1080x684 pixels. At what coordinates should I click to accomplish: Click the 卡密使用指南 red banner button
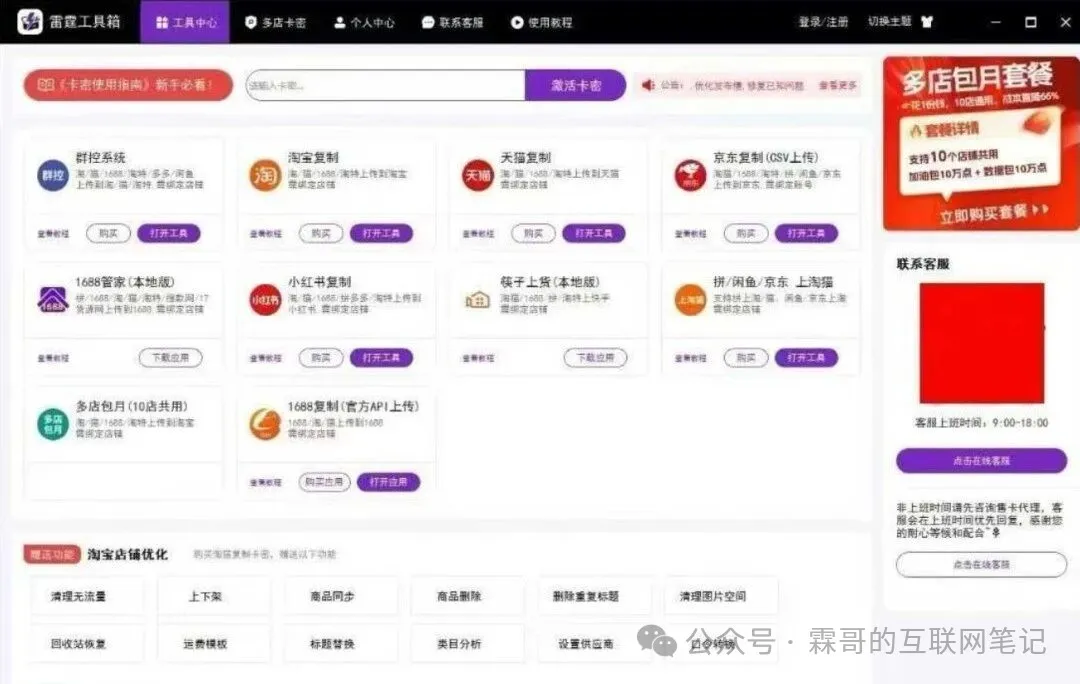point(127,86)
